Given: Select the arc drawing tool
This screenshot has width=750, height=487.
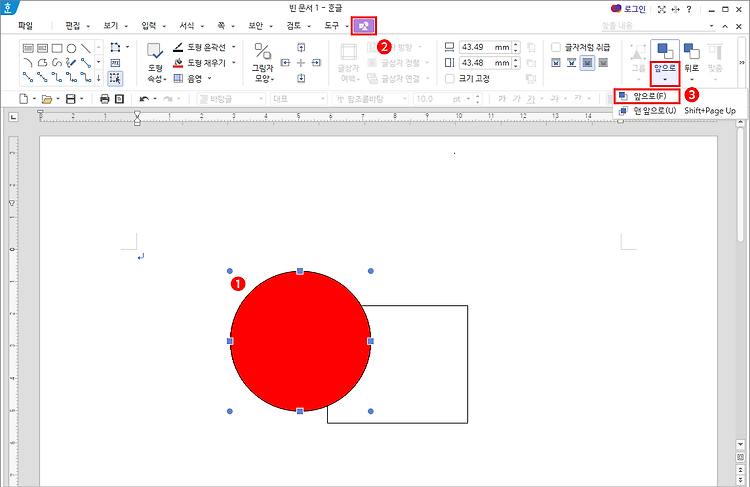Looking at the screenshot, I should point(28,63).
